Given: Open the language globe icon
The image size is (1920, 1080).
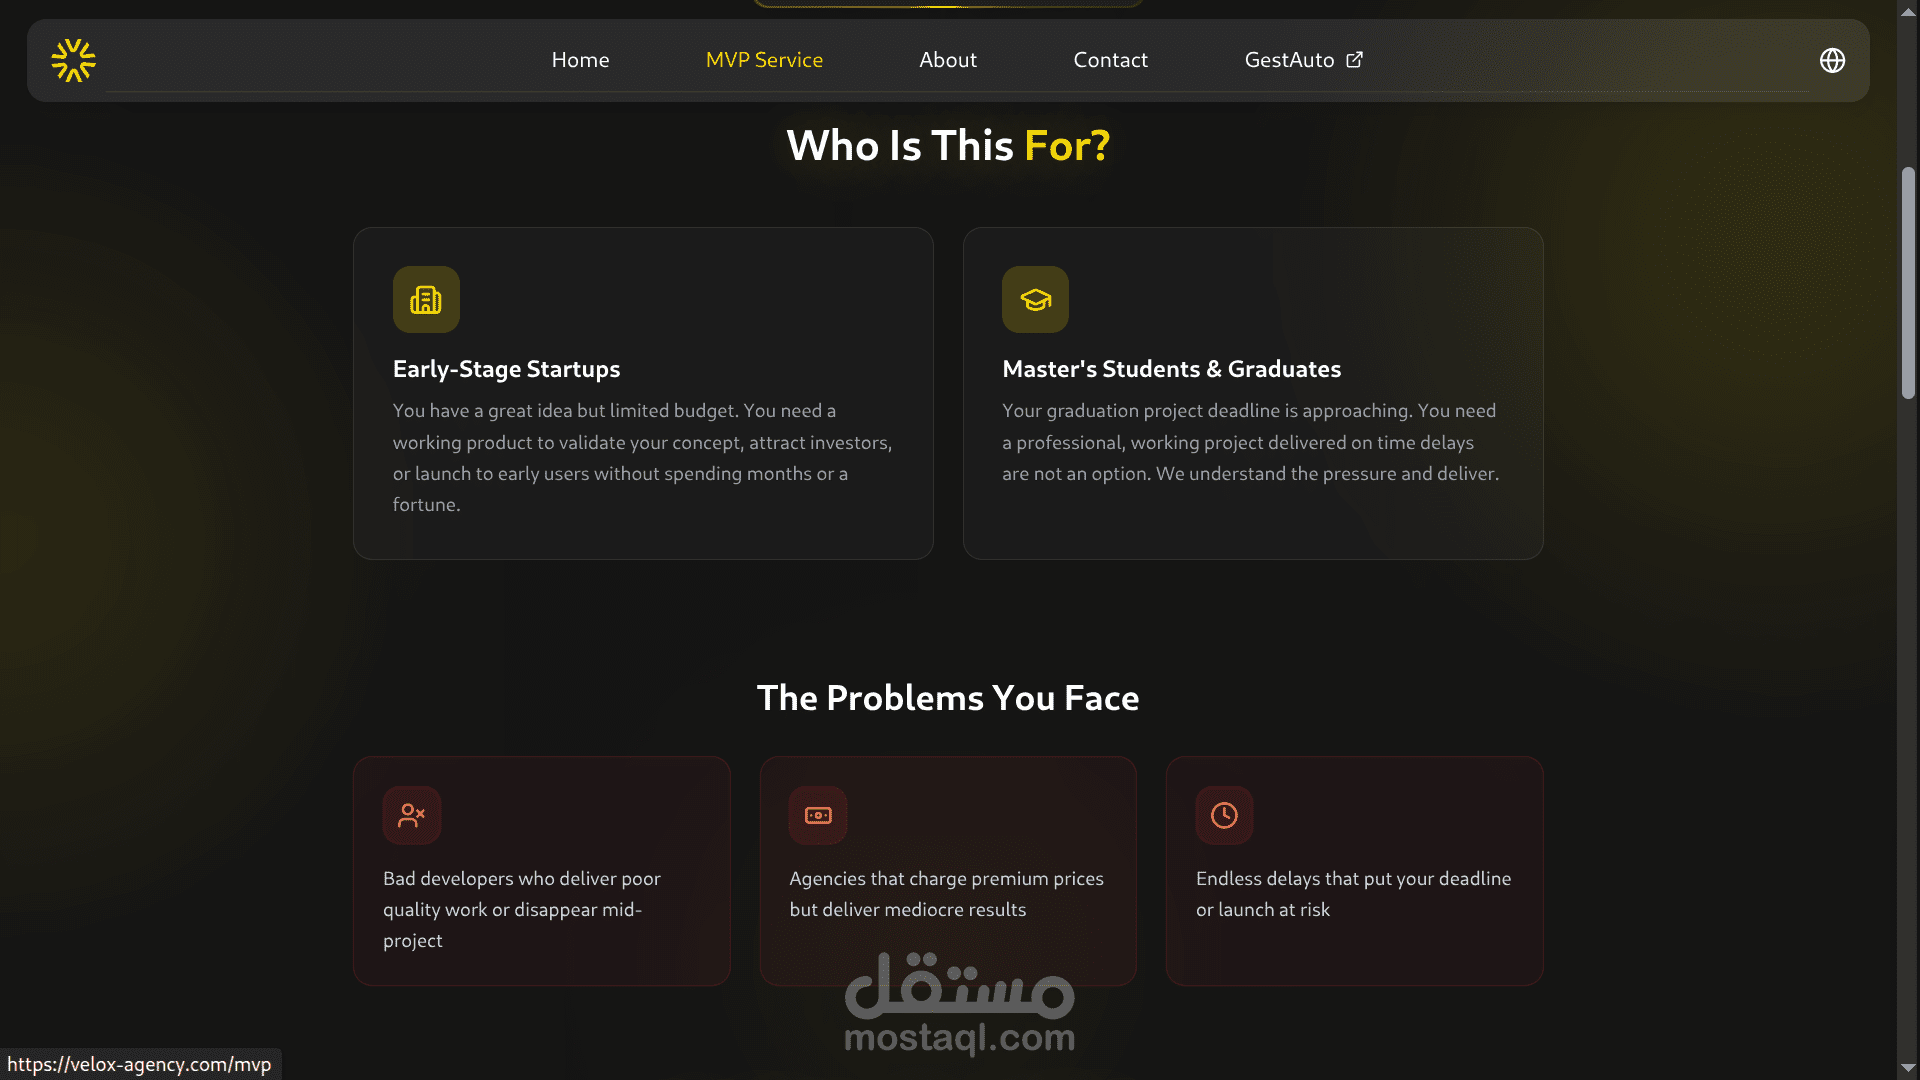Looking at the screenshot, I should pyautogui.click(x=1832, y=60).
